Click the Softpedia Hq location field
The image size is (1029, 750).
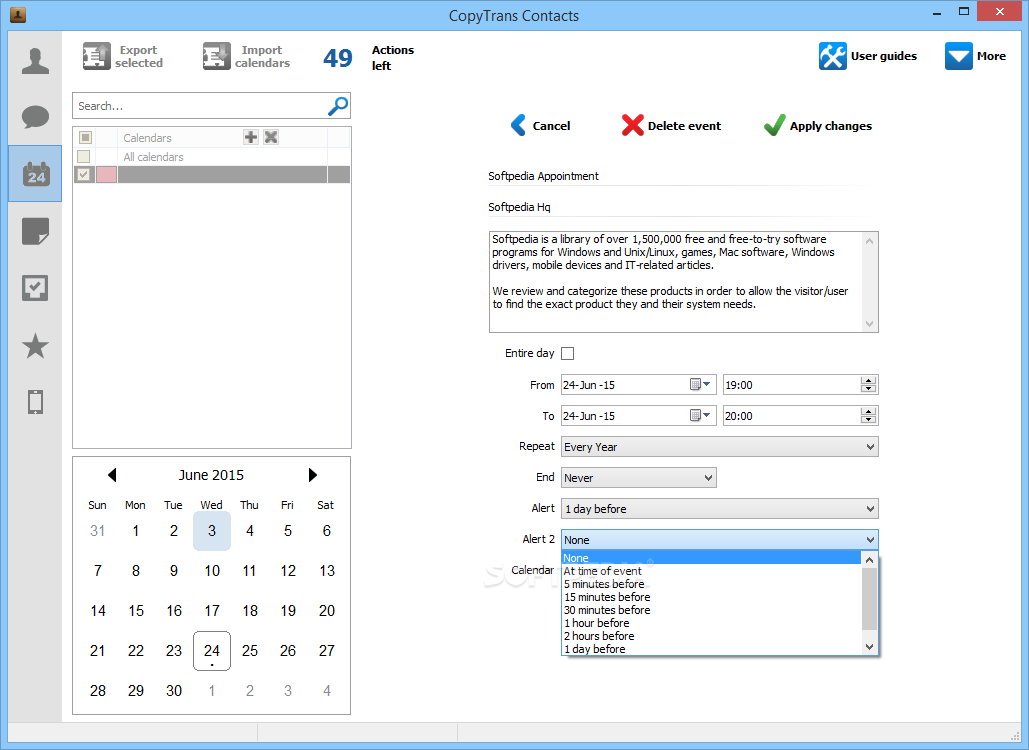(x=682, y=207)
